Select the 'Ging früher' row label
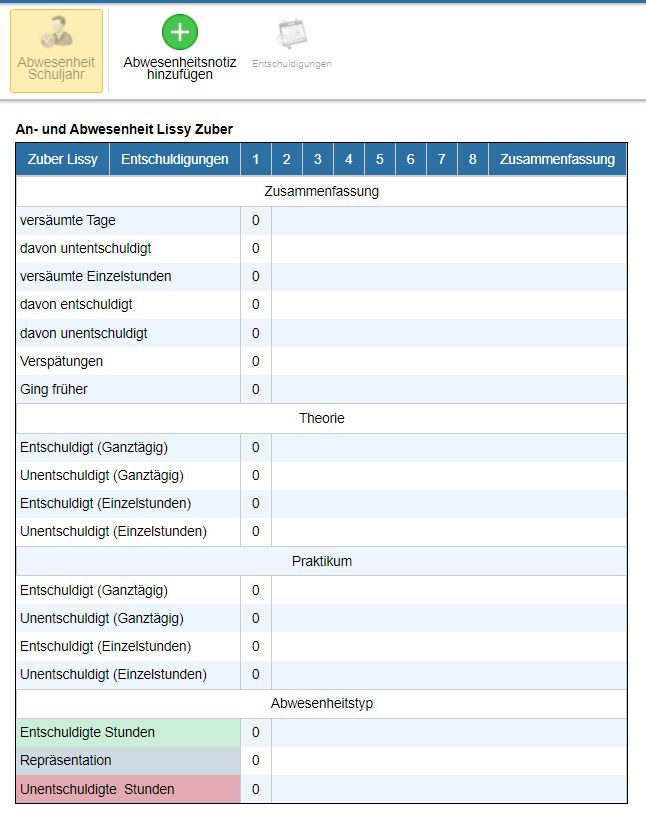Image resolution: width=646 pixels, height=815 pixels. pyautogui.click(x=54, y=389)
